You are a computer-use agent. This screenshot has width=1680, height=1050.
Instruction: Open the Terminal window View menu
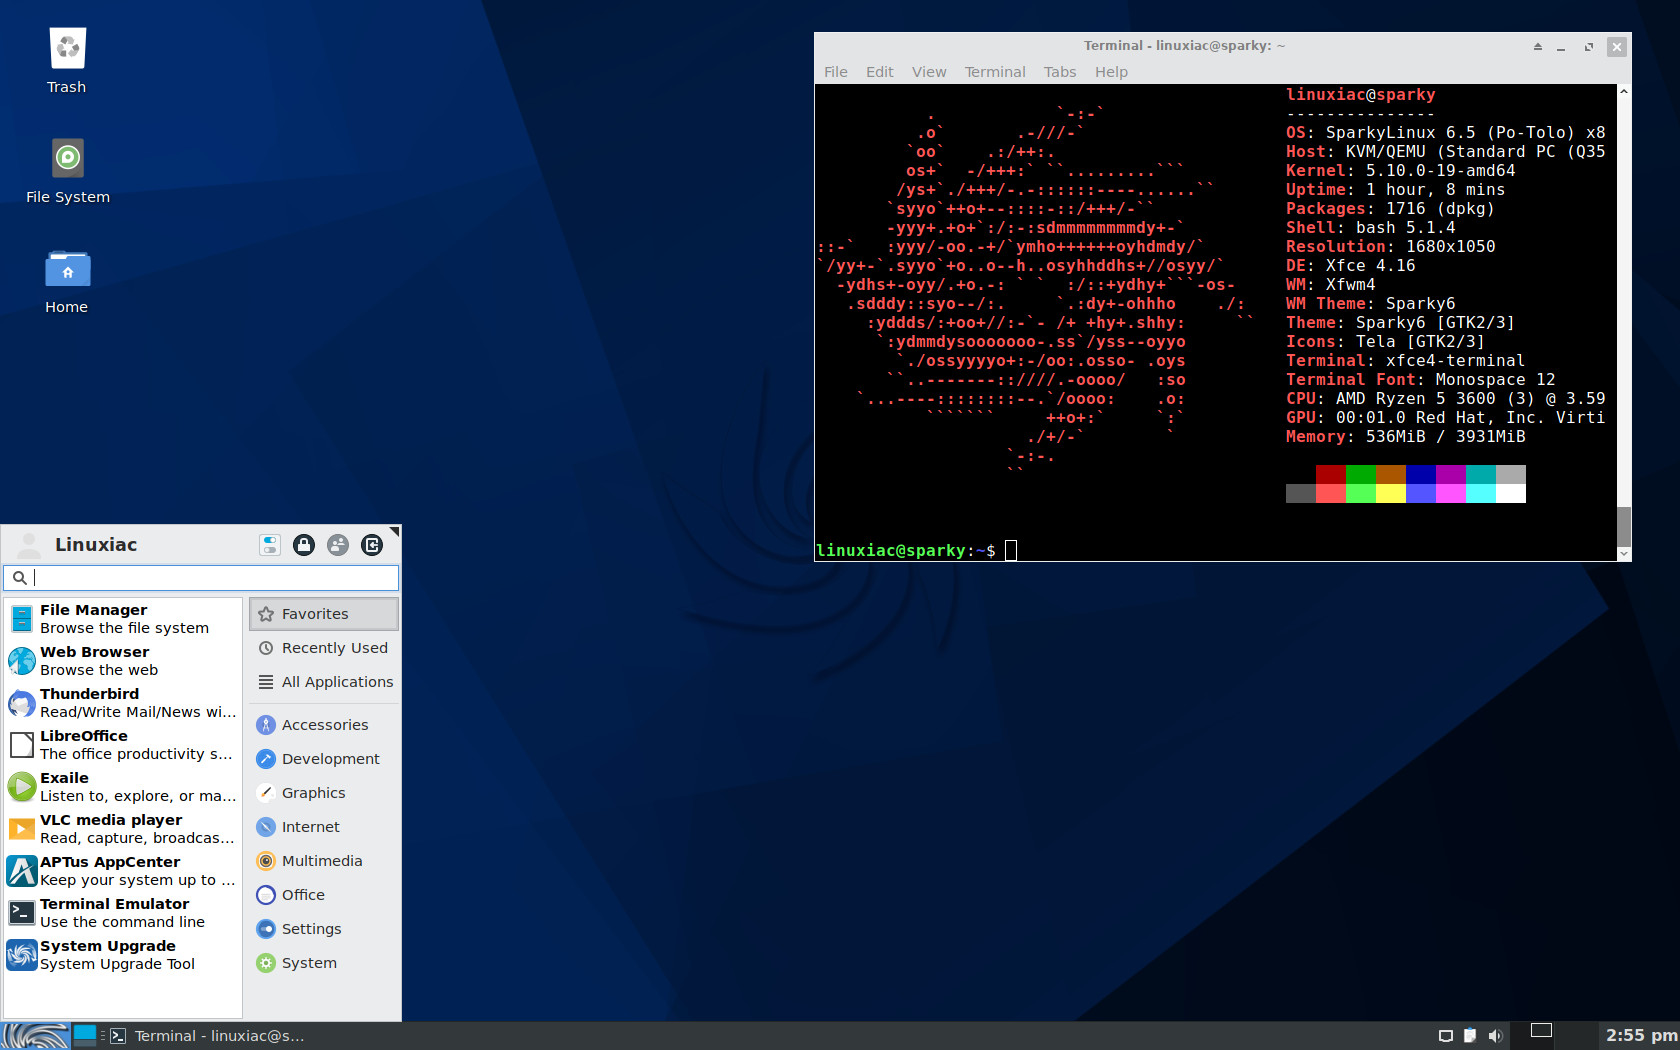coord(929,72)
